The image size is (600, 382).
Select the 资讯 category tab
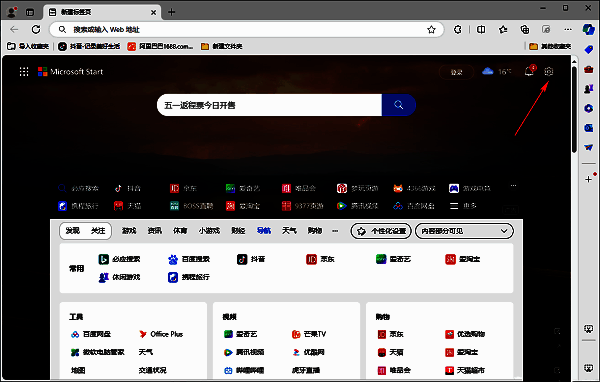pos(155,231)
